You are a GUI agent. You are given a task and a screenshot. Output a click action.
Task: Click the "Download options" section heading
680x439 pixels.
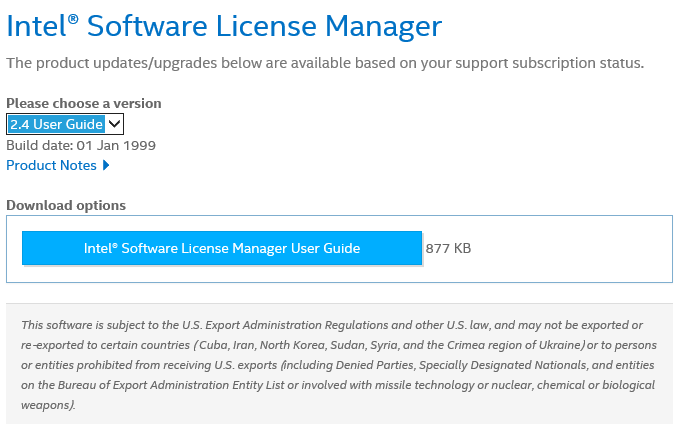(x=66, y=205)
